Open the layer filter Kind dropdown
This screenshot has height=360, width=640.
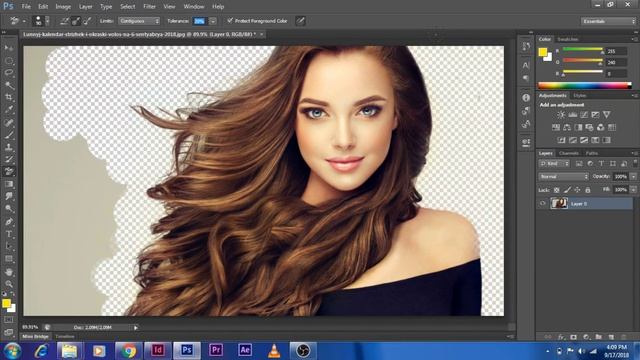pyautogui.click(x=554, y=163)
